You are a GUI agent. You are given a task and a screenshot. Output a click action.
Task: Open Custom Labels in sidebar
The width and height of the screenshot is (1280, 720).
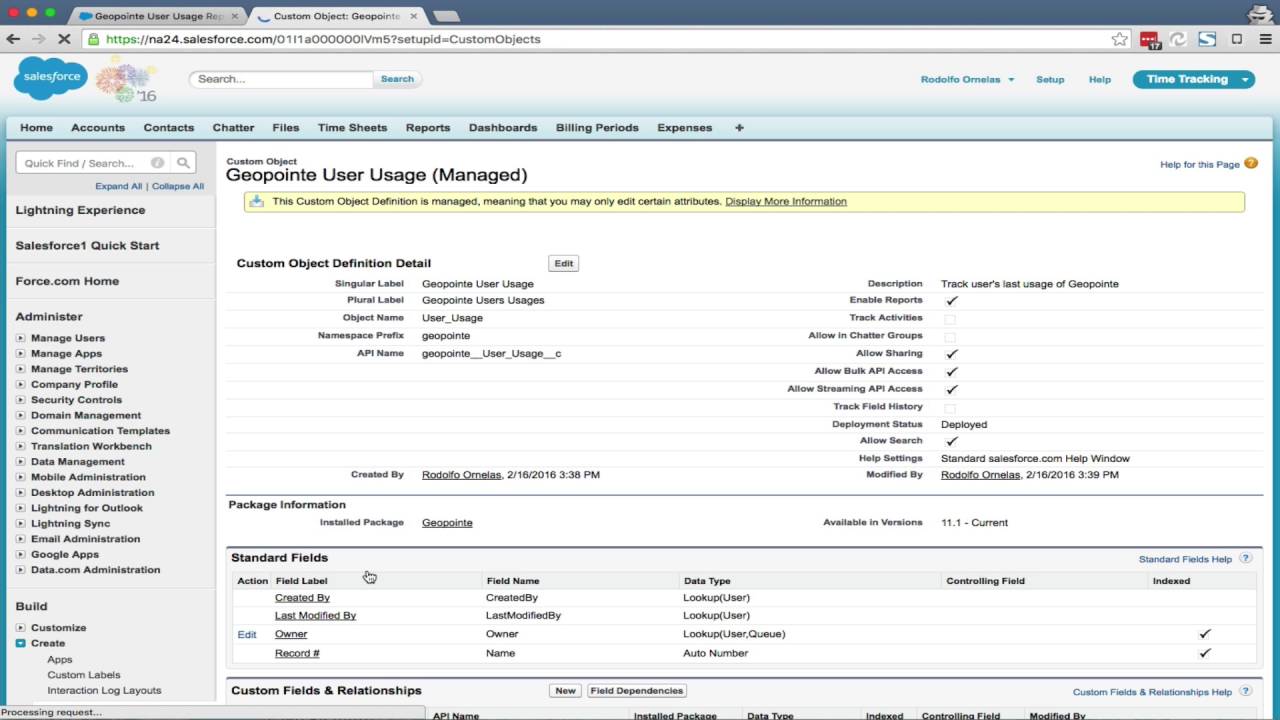coord(84,675)
